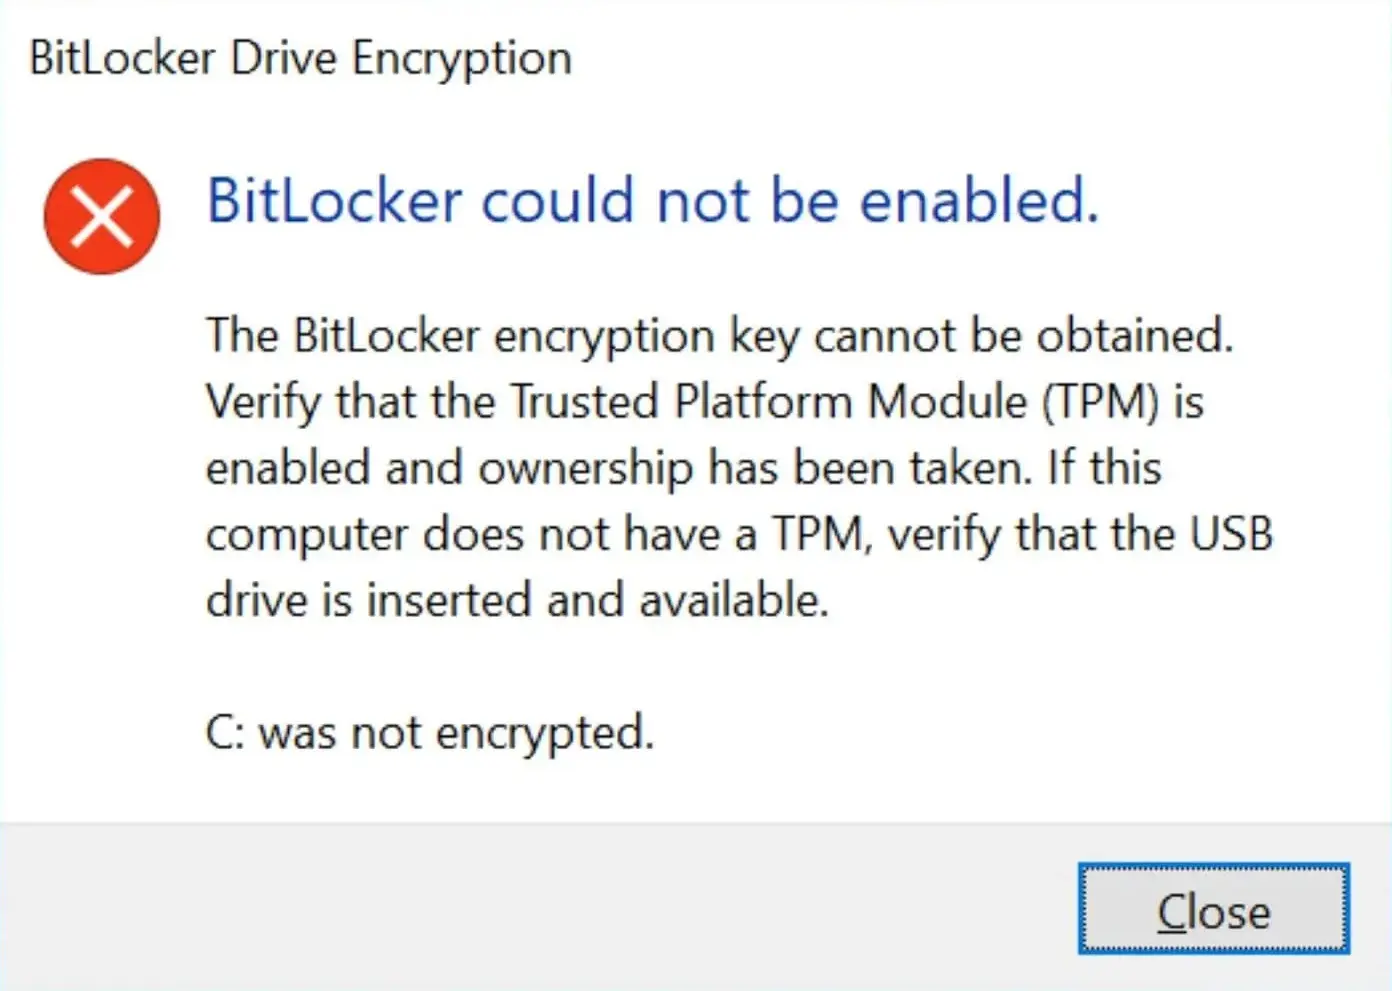Click the 'computer does not have a' text
Viewport: 1392px width, 991px height.
coord(480,535)
